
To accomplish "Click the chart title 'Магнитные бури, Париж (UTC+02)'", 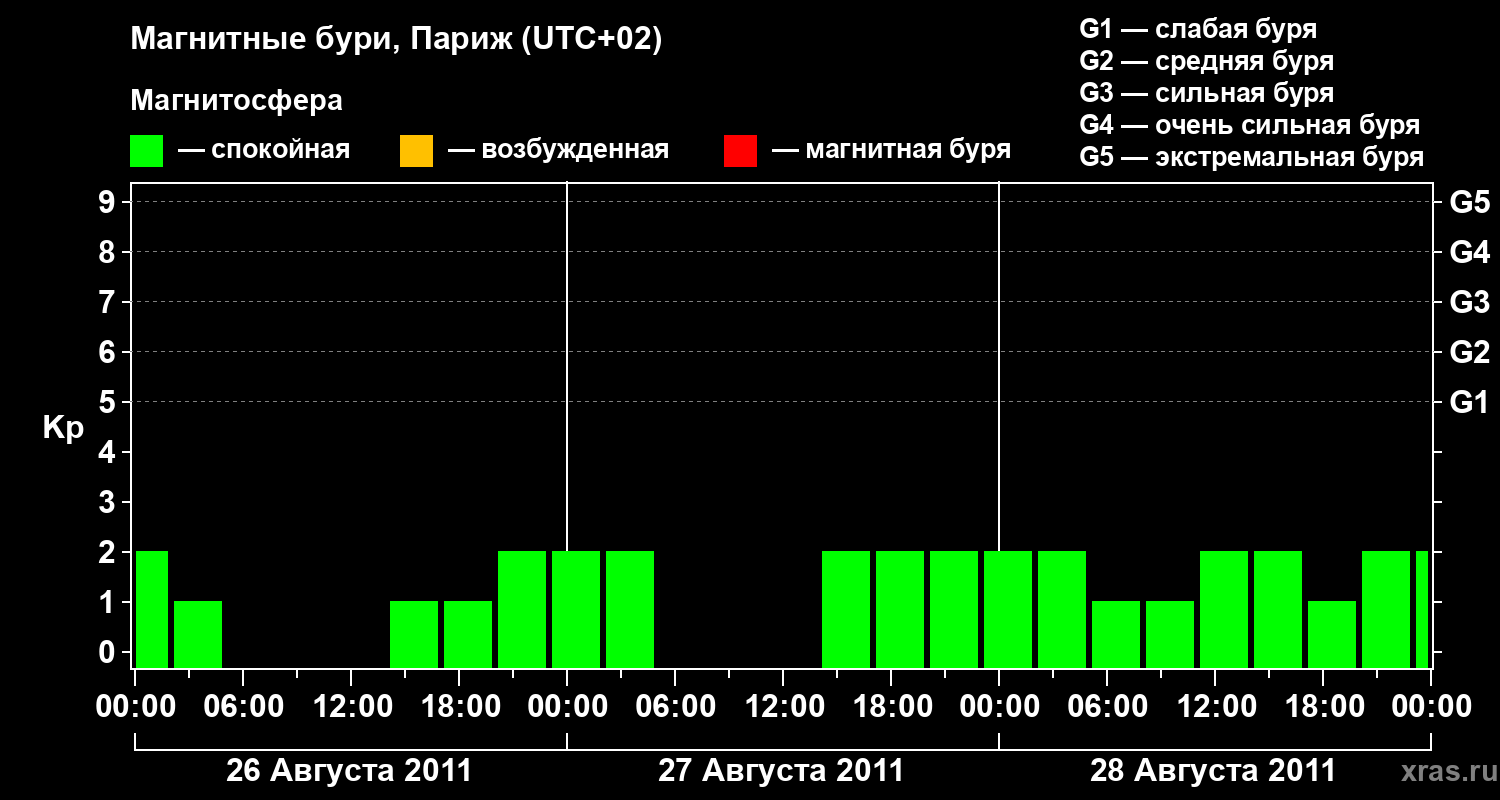I will [396, 40].
